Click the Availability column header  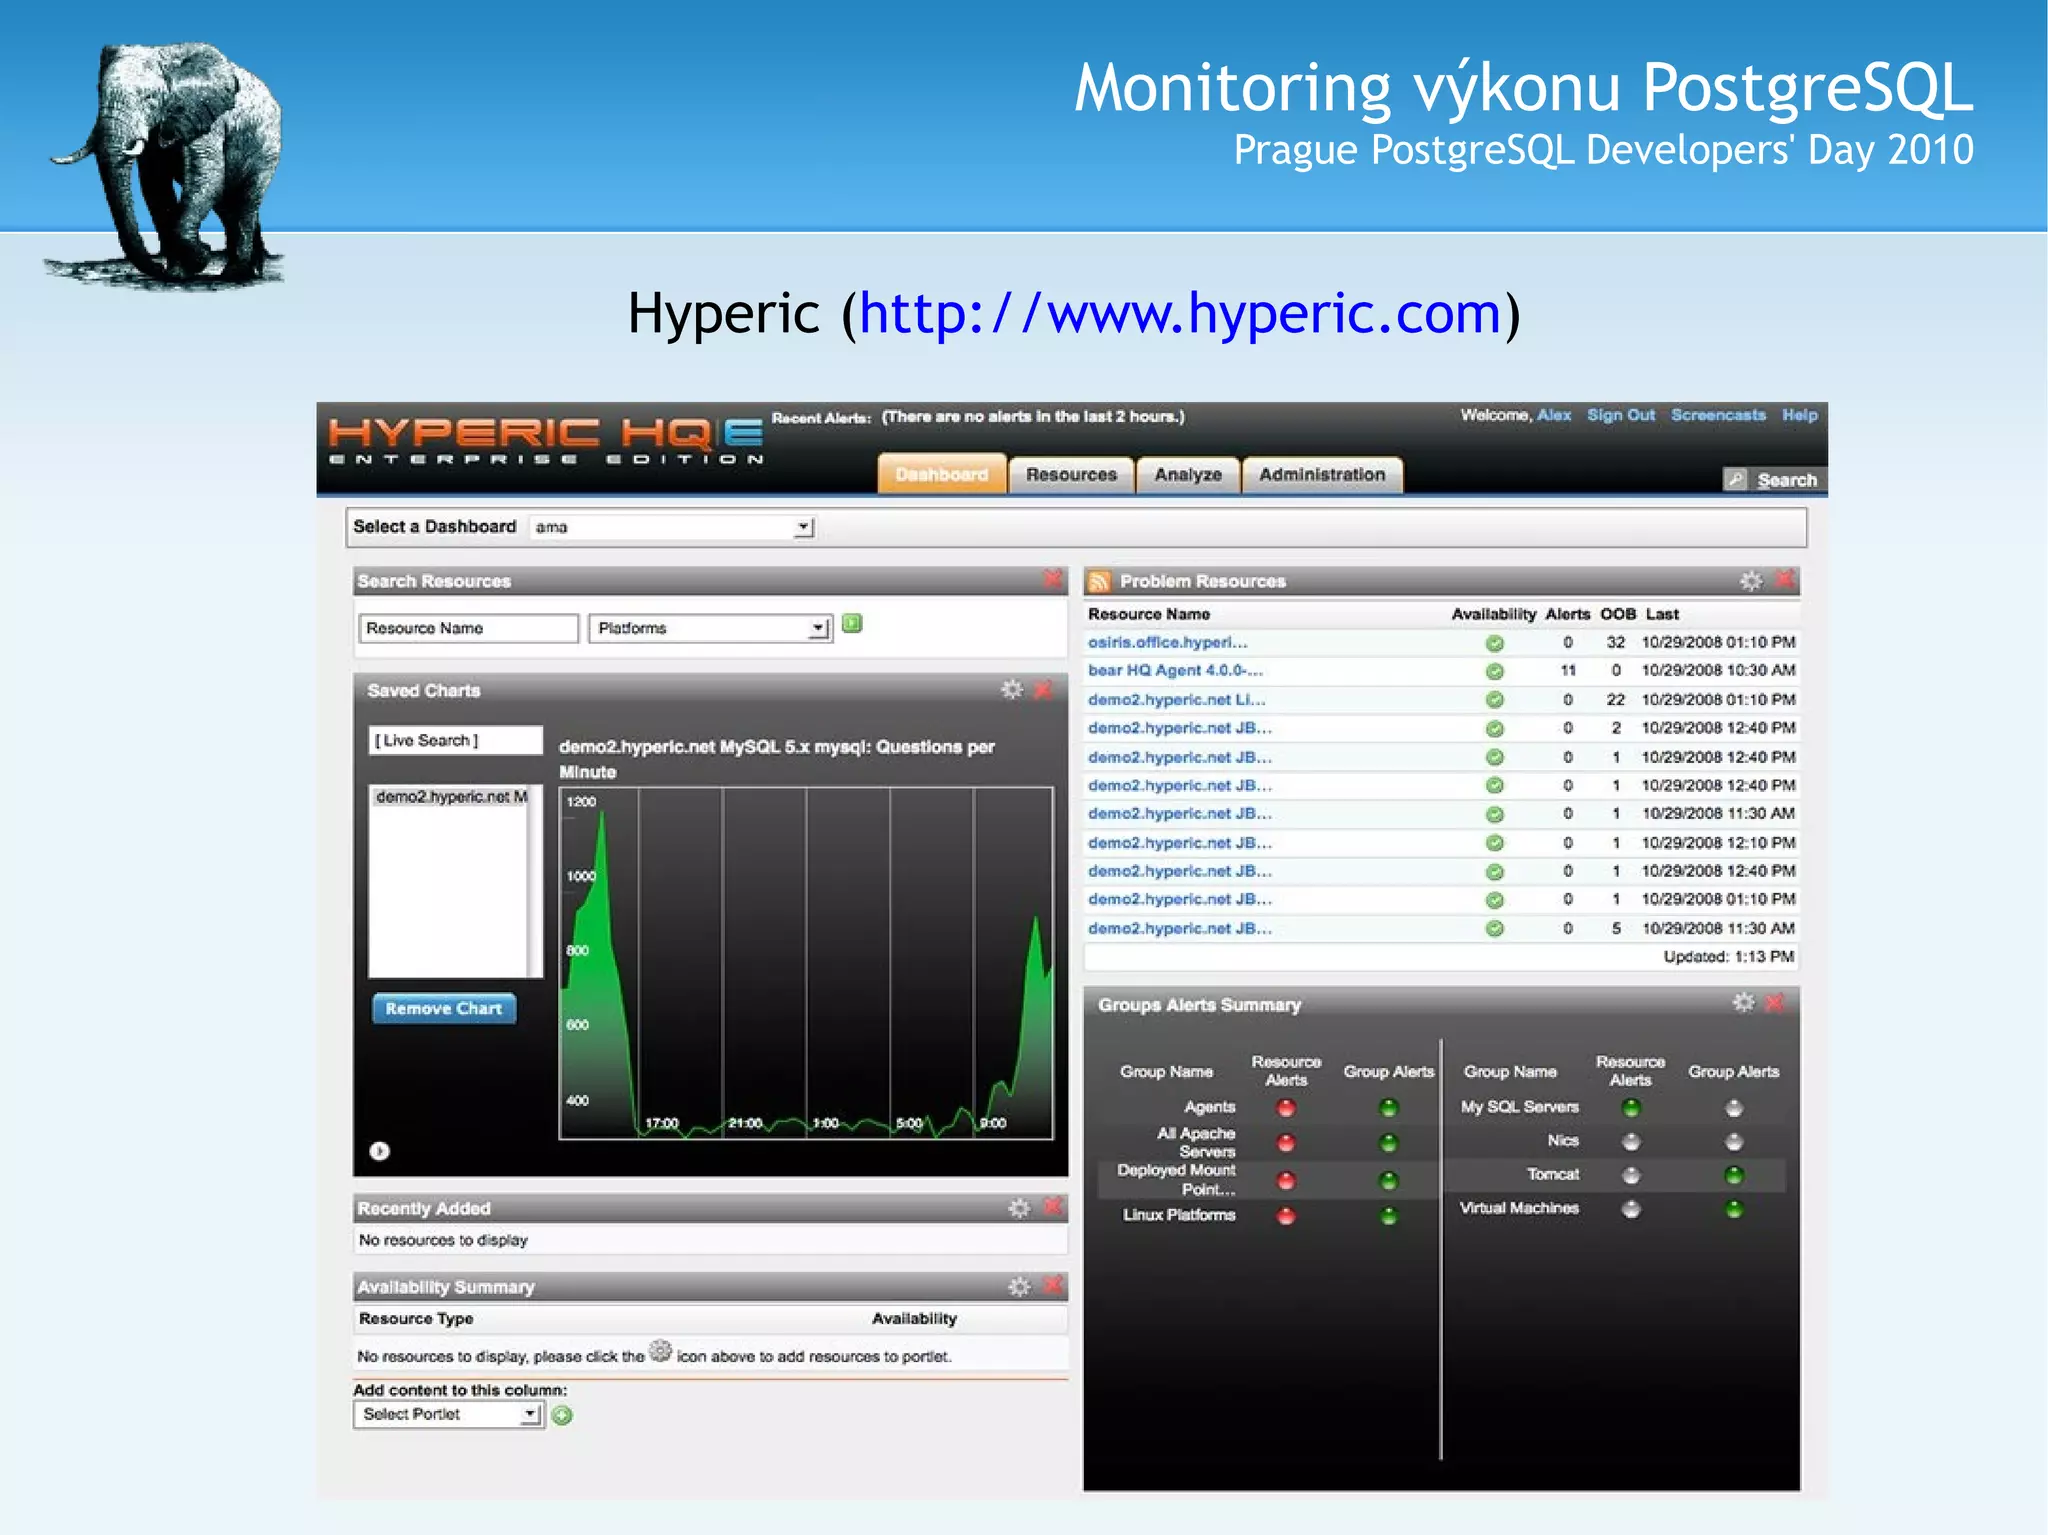(1493, 614)
